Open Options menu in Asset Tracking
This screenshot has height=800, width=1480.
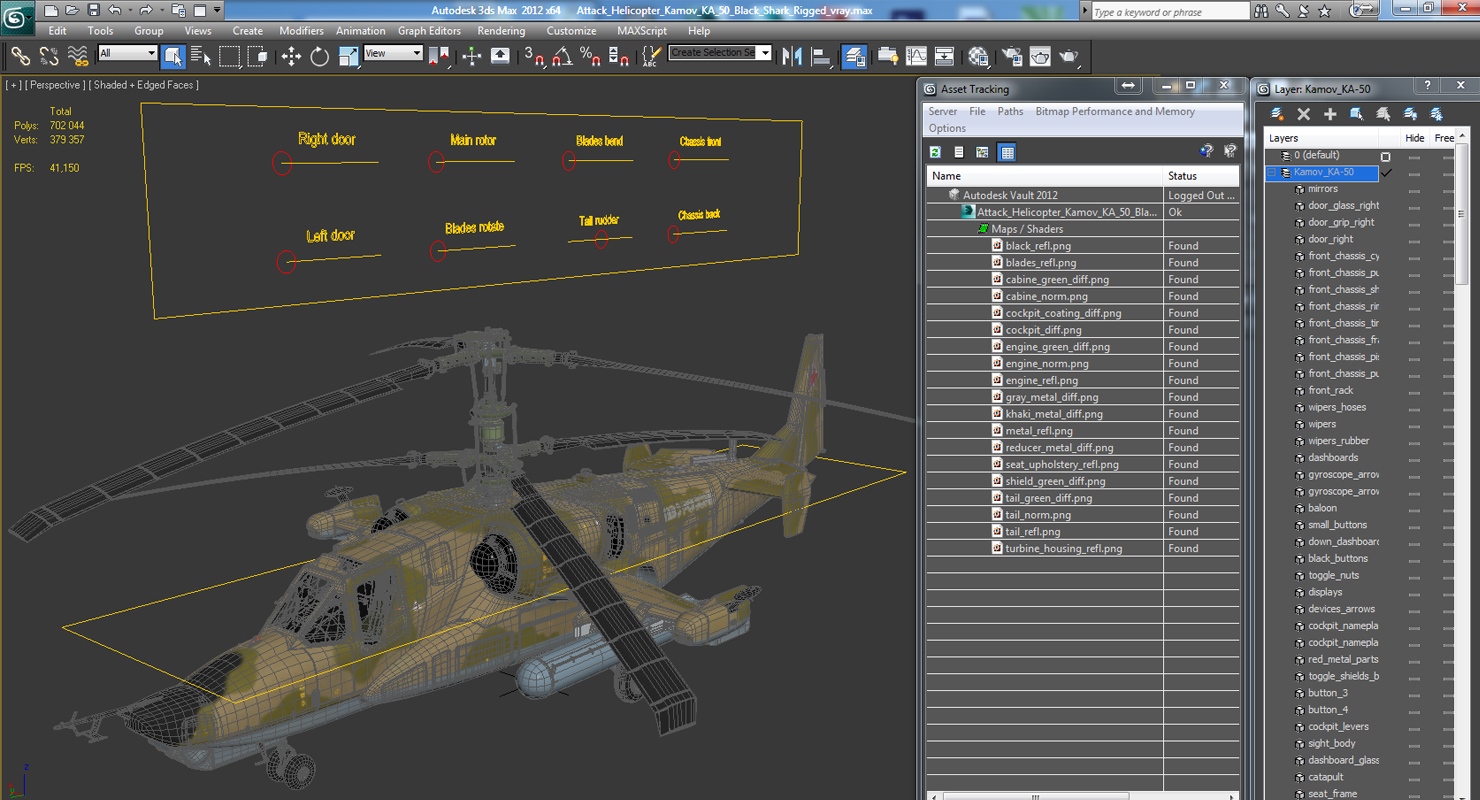(947, 129)
